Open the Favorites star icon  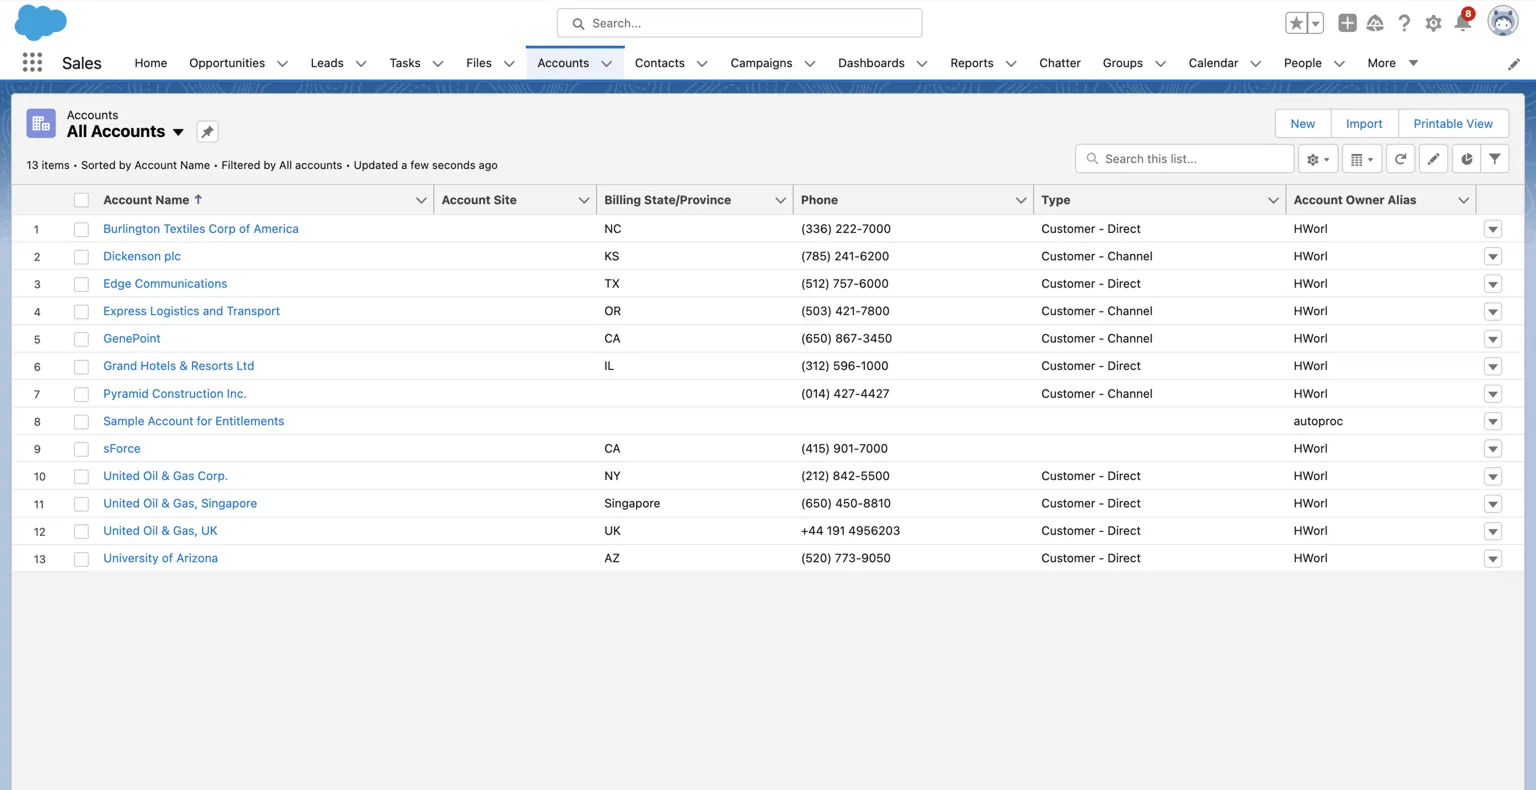coord(1296,23)
